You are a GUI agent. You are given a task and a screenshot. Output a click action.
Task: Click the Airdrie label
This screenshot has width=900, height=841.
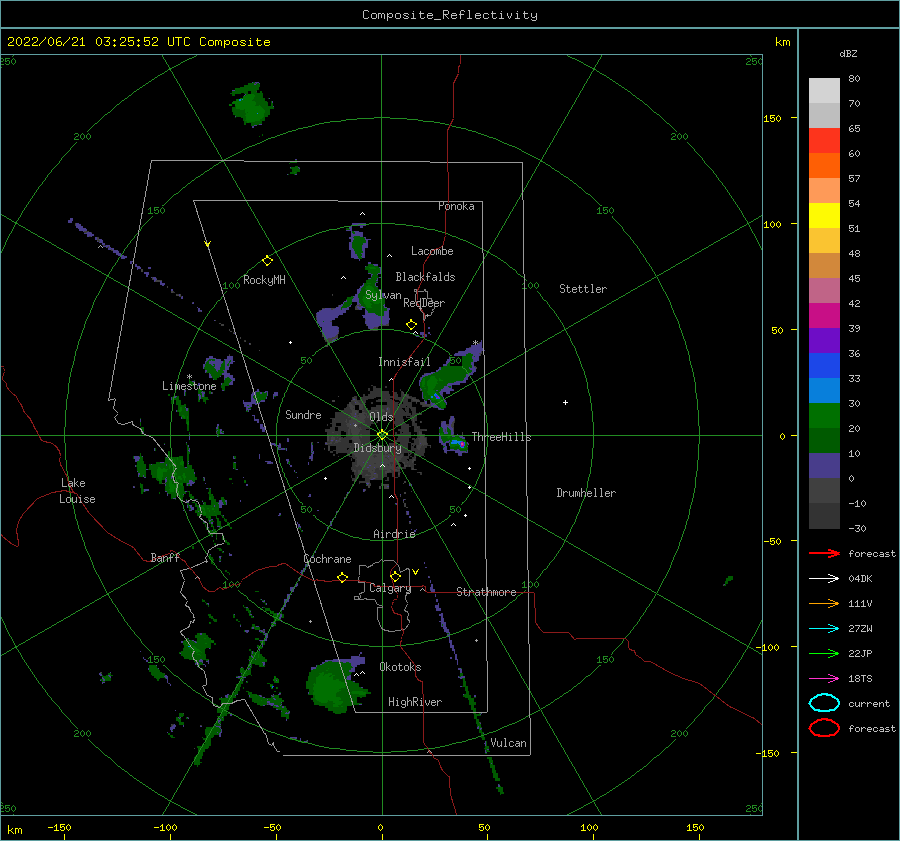coord(394,534)
